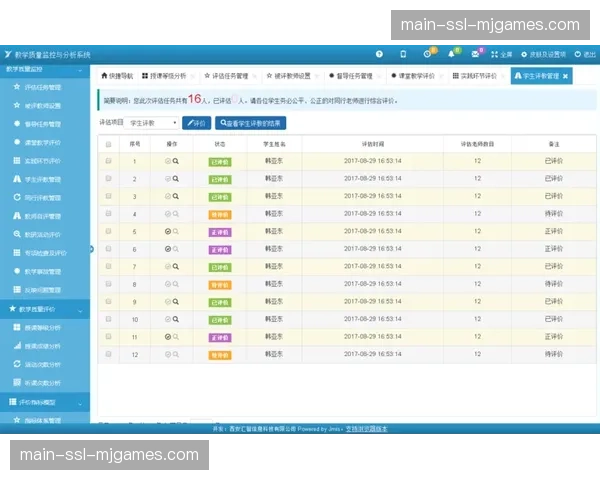The image size is (600, 480).
Task: Open the 支持浏览器版本 footer link
Action: 367,429
